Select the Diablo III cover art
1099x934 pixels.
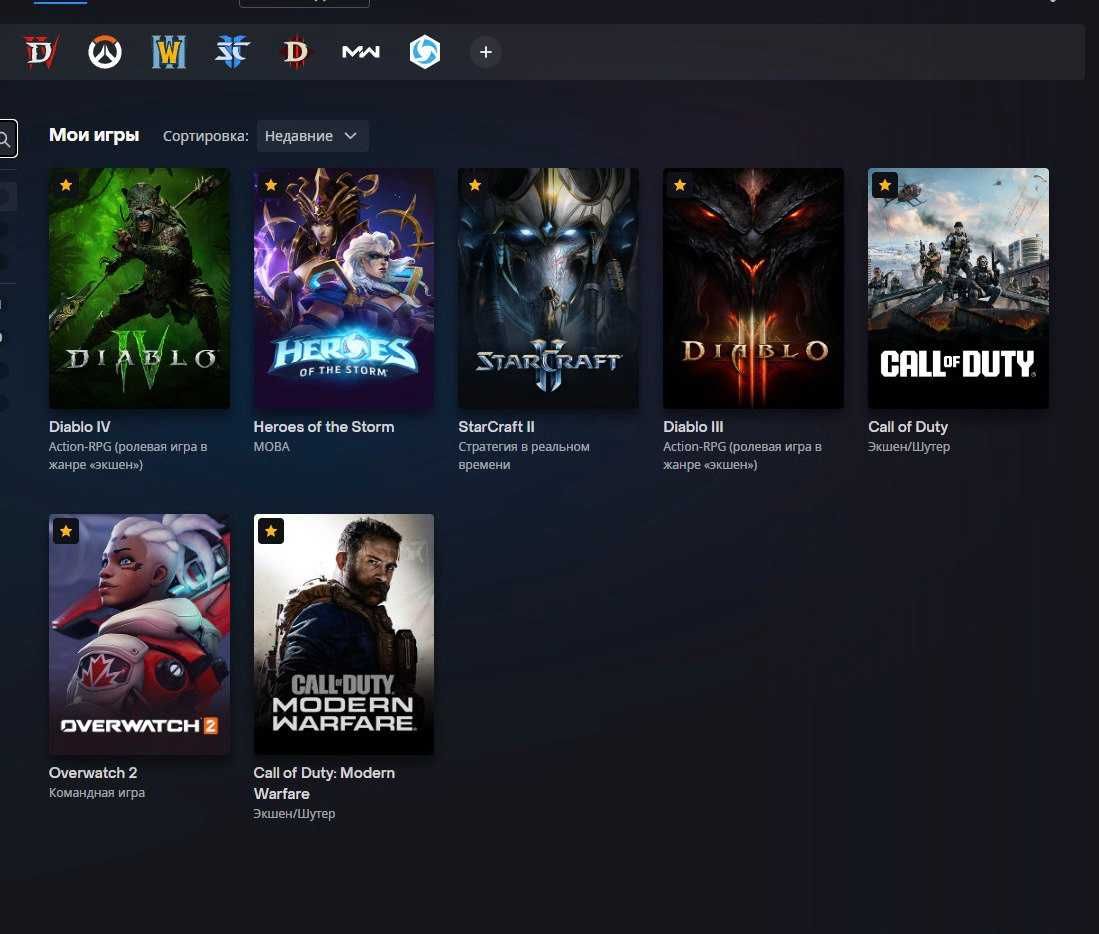tap(753, 288)
